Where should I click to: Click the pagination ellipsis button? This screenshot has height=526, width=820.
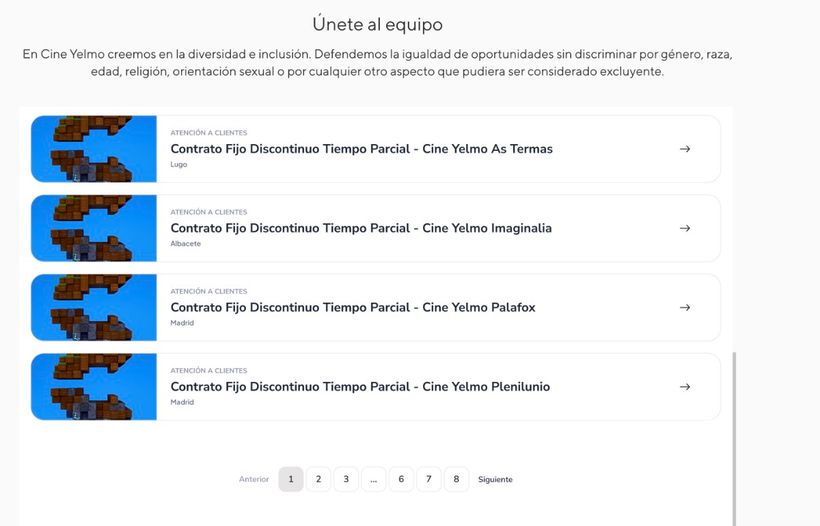coord(373,479)
